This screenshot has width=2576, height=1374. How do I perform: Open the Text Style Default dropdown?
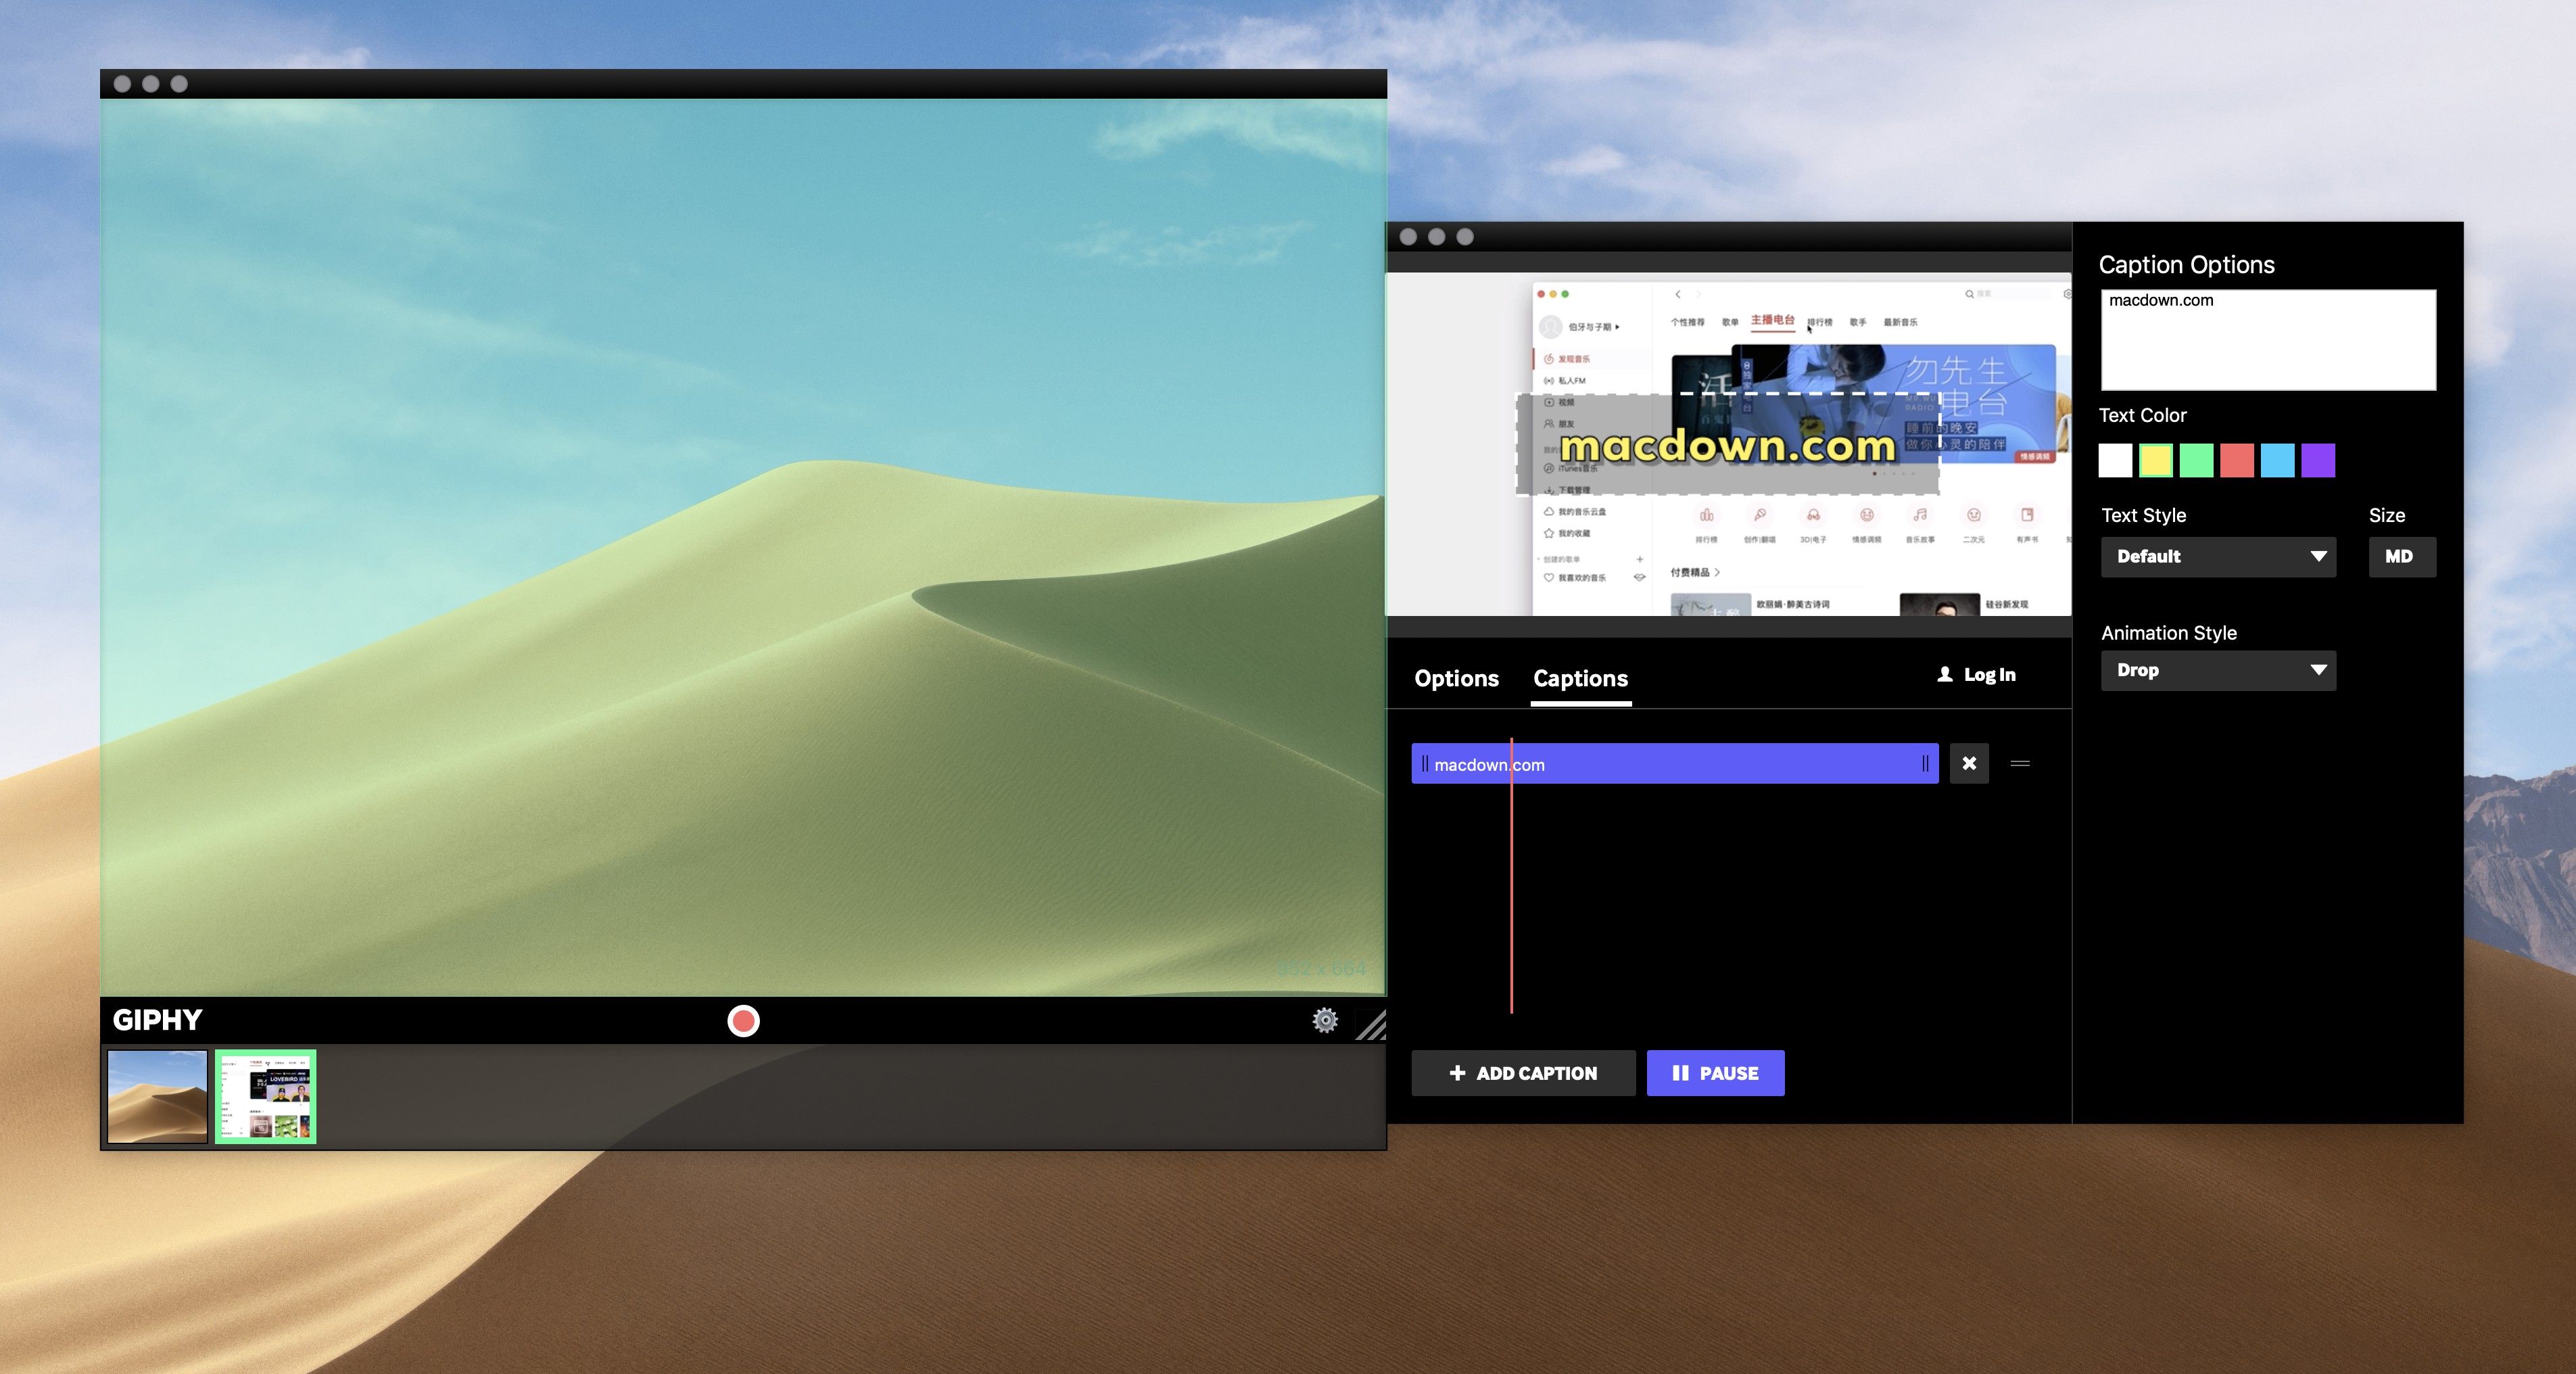pyautogui.click(x=2218, y=557)
